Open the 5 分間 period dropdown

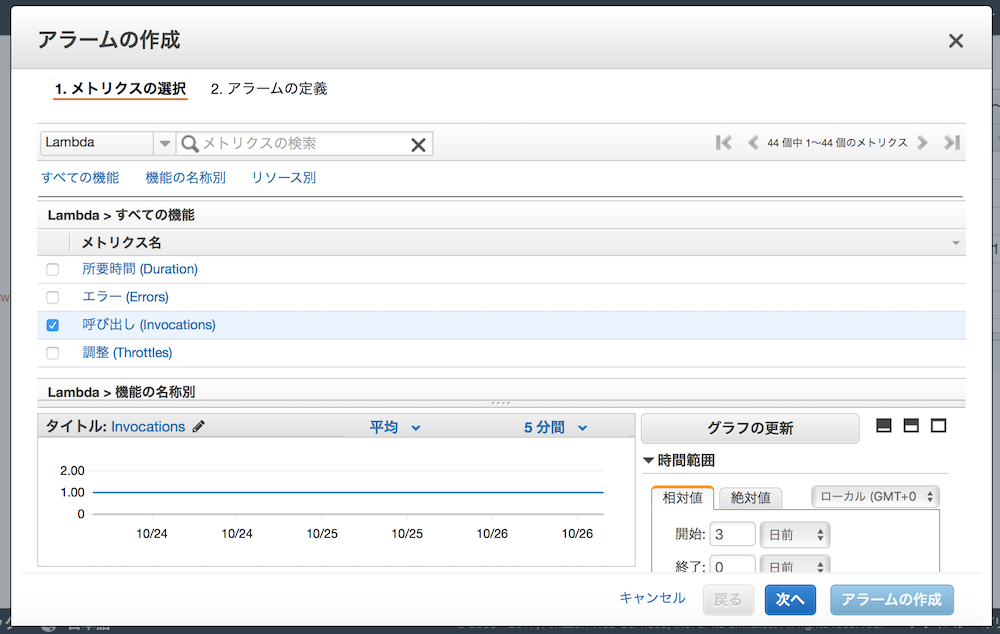pyautogui.click(x=555, y=428)
